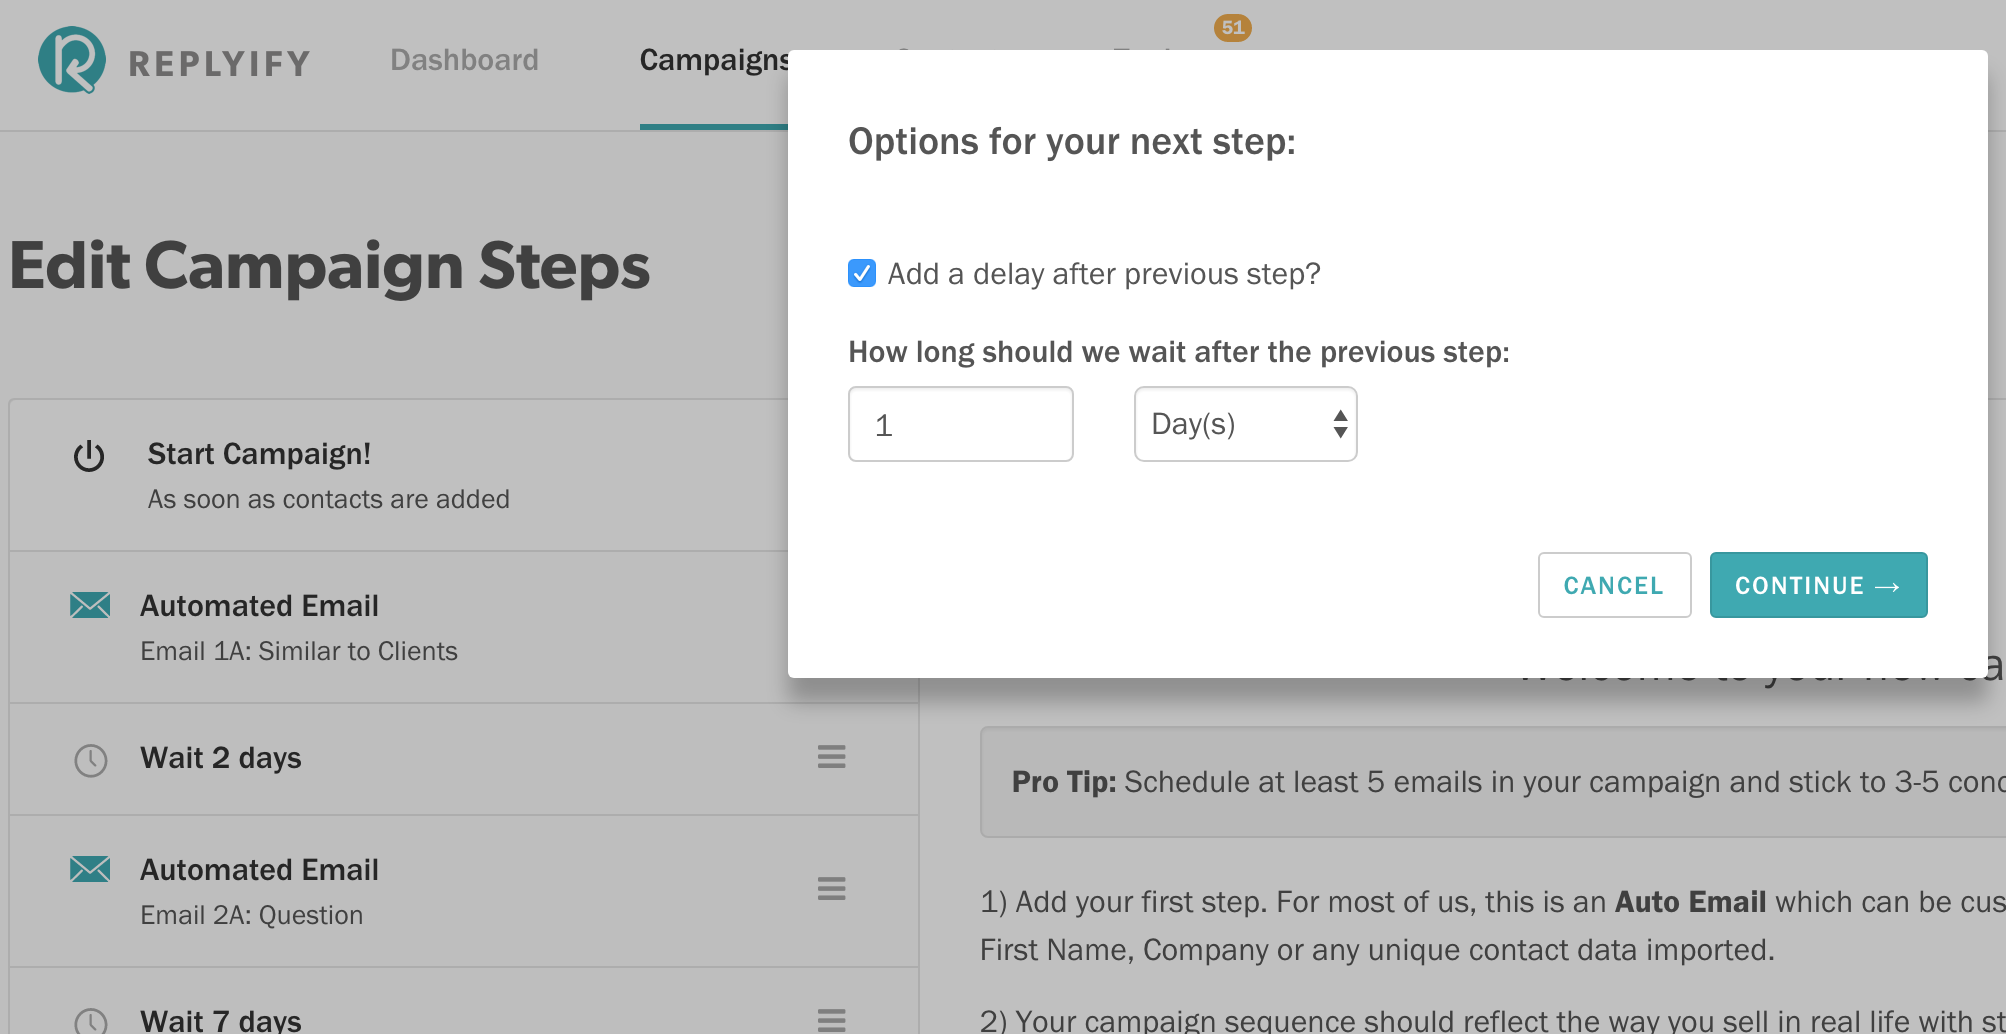Click the delay number input field

tap(960, 424)
